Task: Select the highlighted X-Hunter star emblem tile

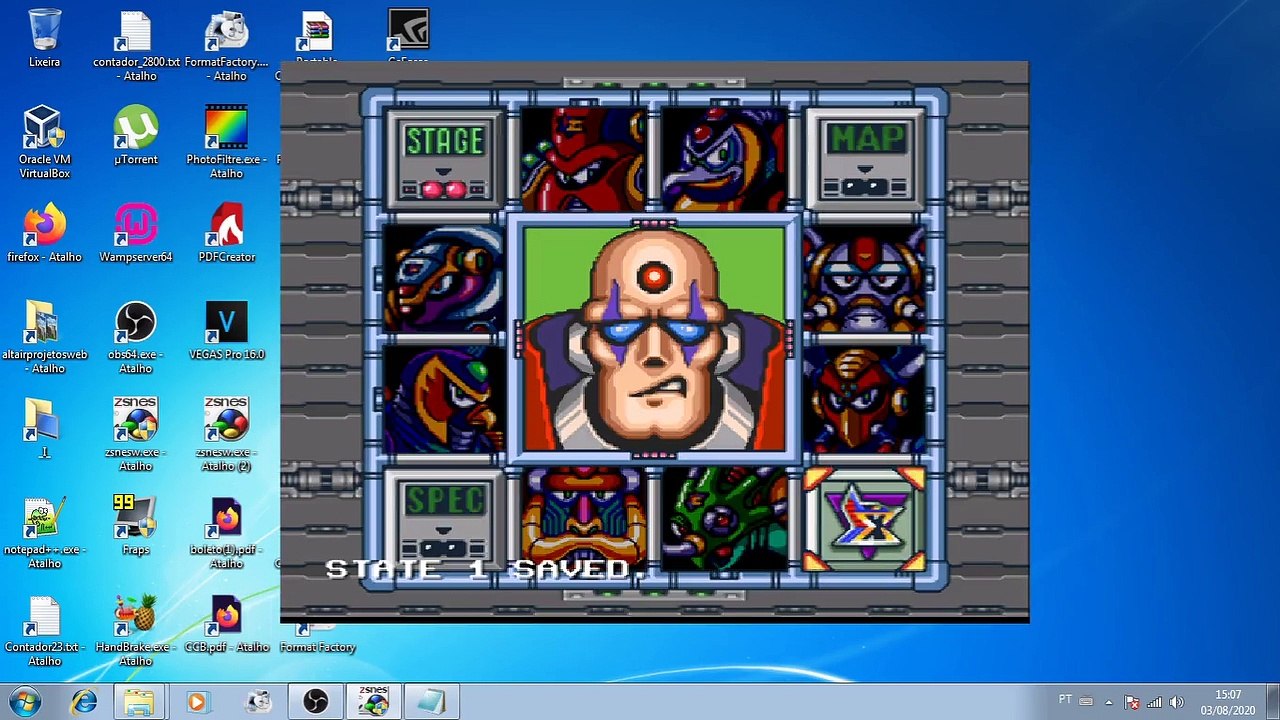Action: pyautogui.click(x=866, y=519)
